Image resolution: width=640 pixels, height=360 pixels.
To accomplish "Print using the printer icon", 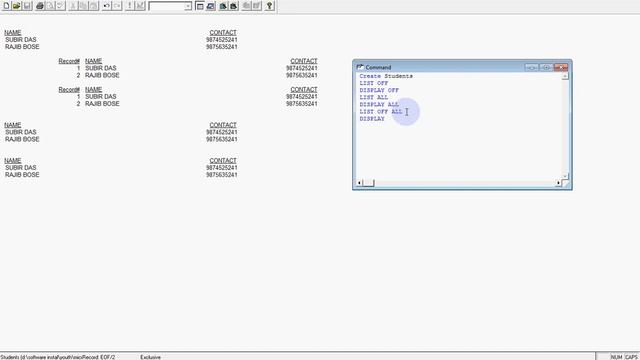I will pos(40,6).
